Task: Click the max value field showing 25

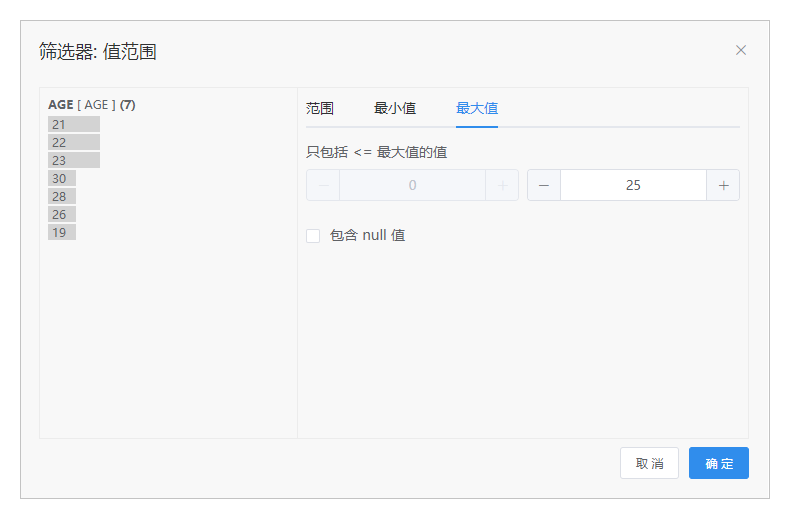Action: click(x=633, y=185)
